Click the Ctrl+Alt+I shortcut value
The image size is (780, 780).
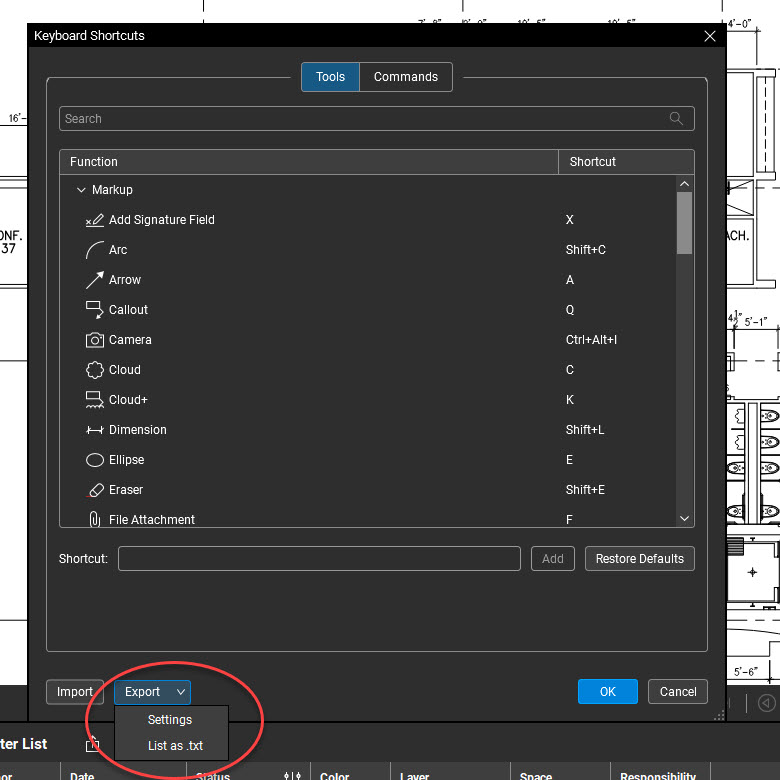[591, 340]
